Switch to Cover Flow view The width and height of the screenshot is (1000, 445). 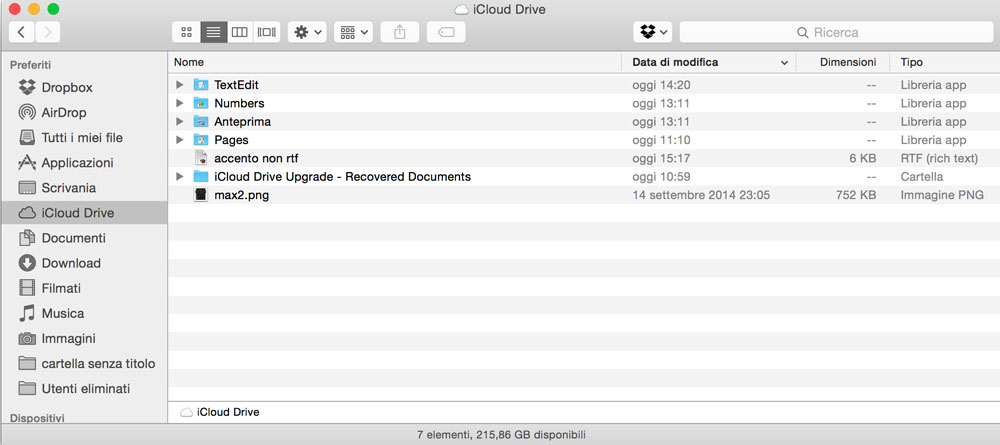coord(267,32)
